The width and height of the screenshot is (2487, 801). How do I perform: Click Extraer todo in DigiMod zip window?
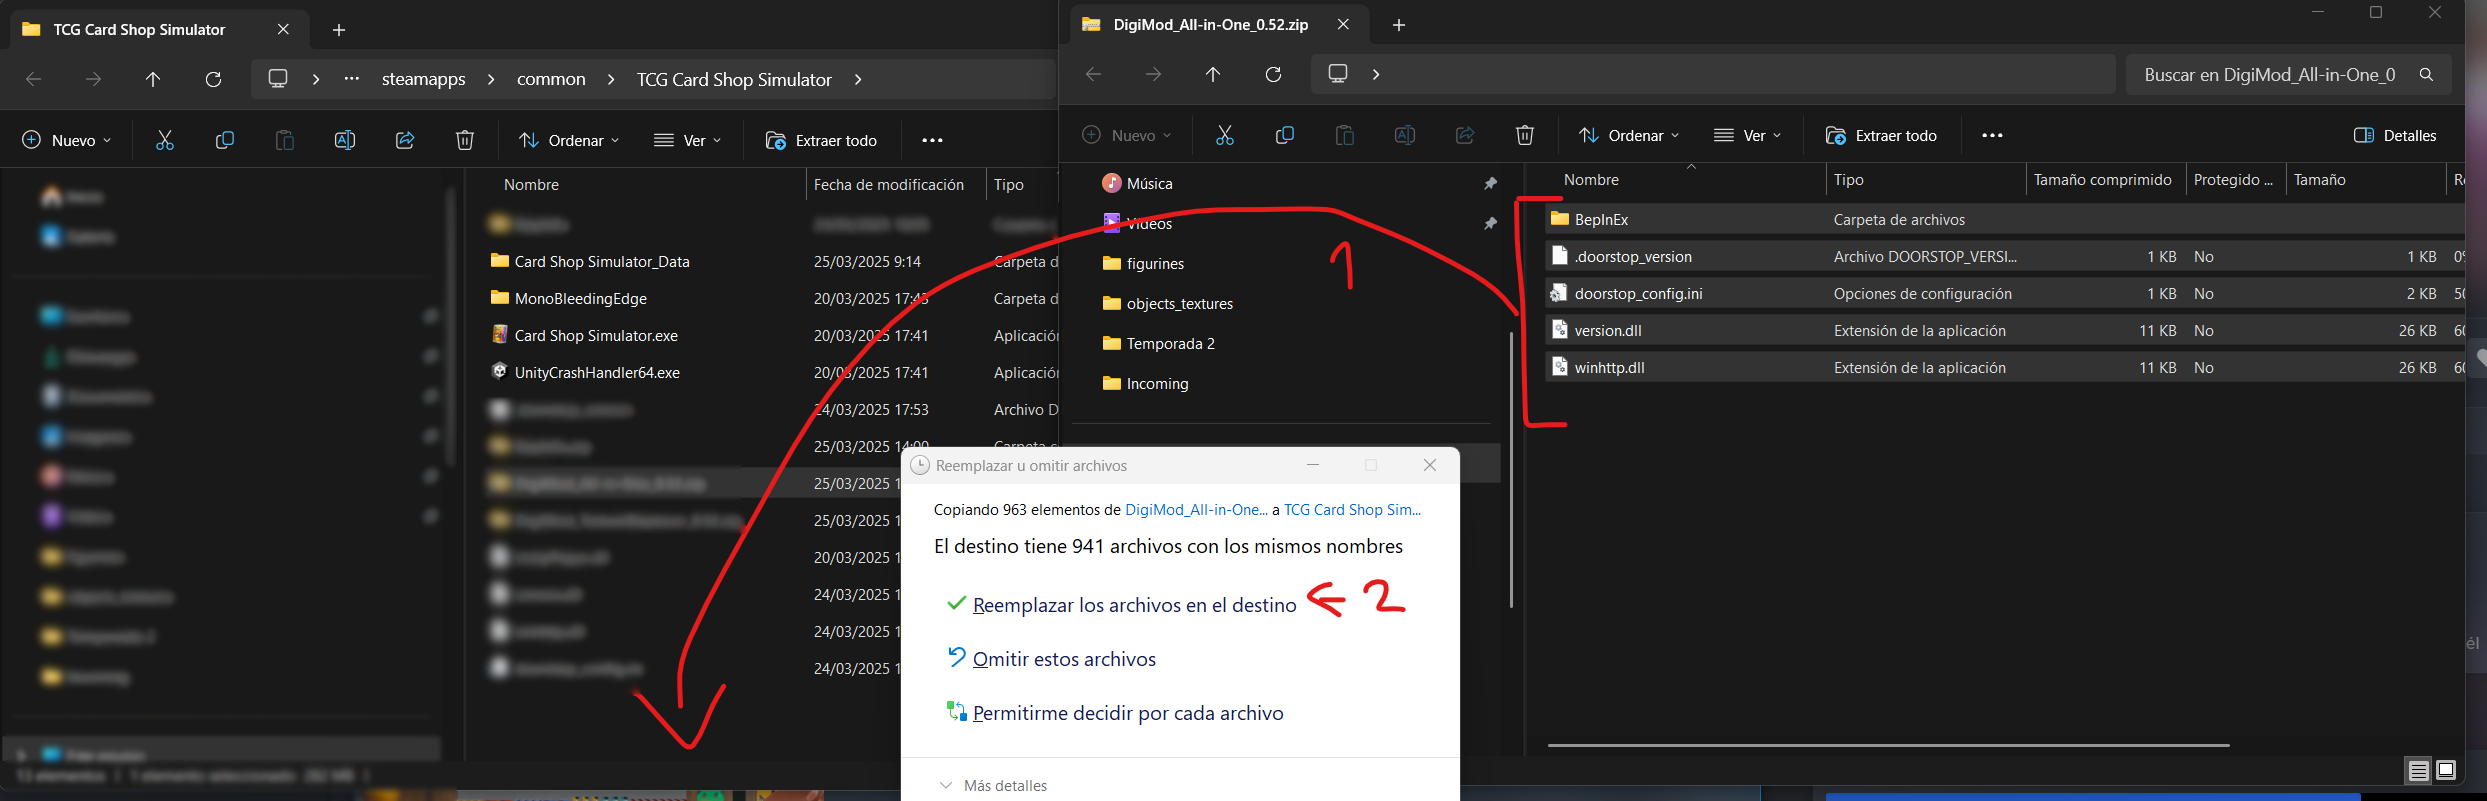click(x=1881, y=135)
